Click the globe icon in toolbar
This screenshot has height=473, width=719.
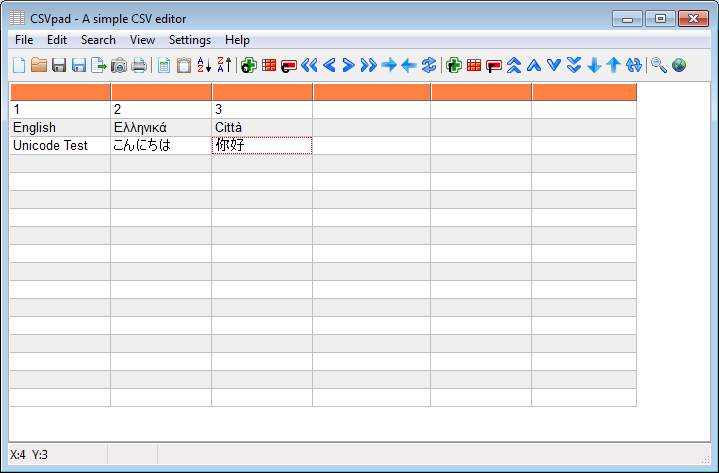(x=679, y=65)
